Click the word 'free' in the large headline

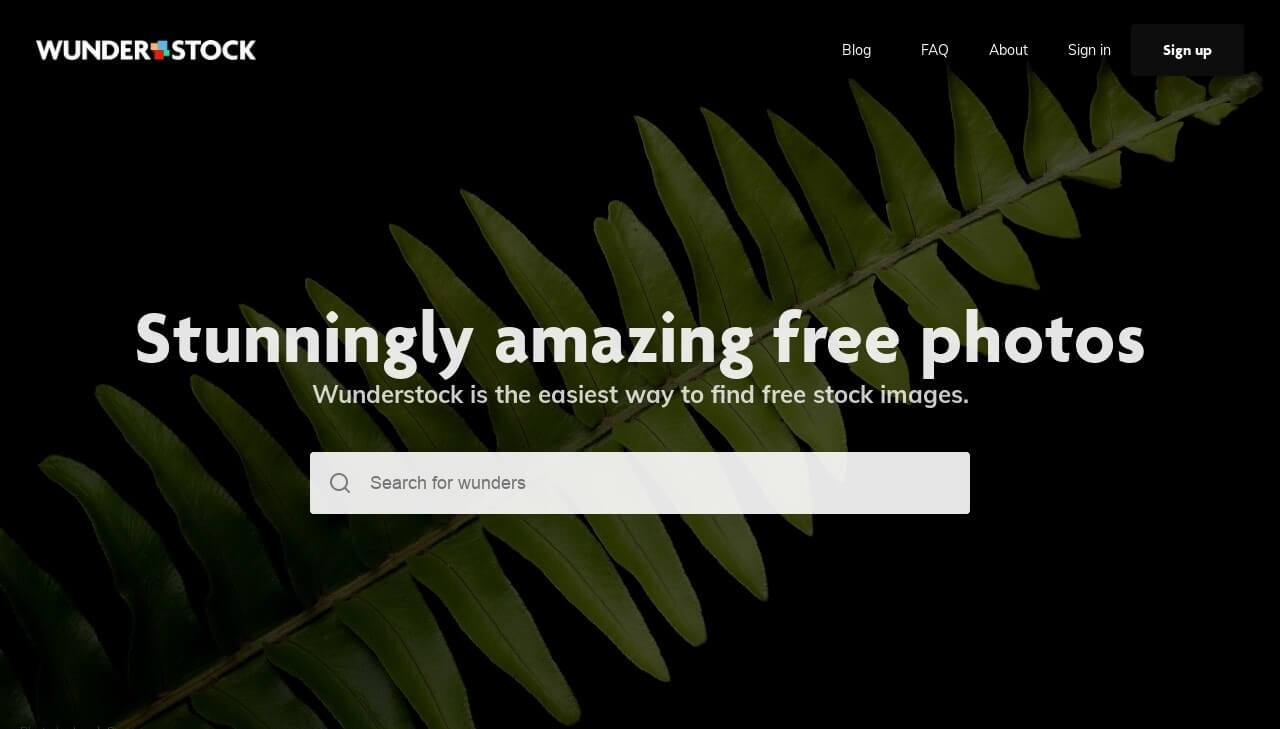point(837,338)
